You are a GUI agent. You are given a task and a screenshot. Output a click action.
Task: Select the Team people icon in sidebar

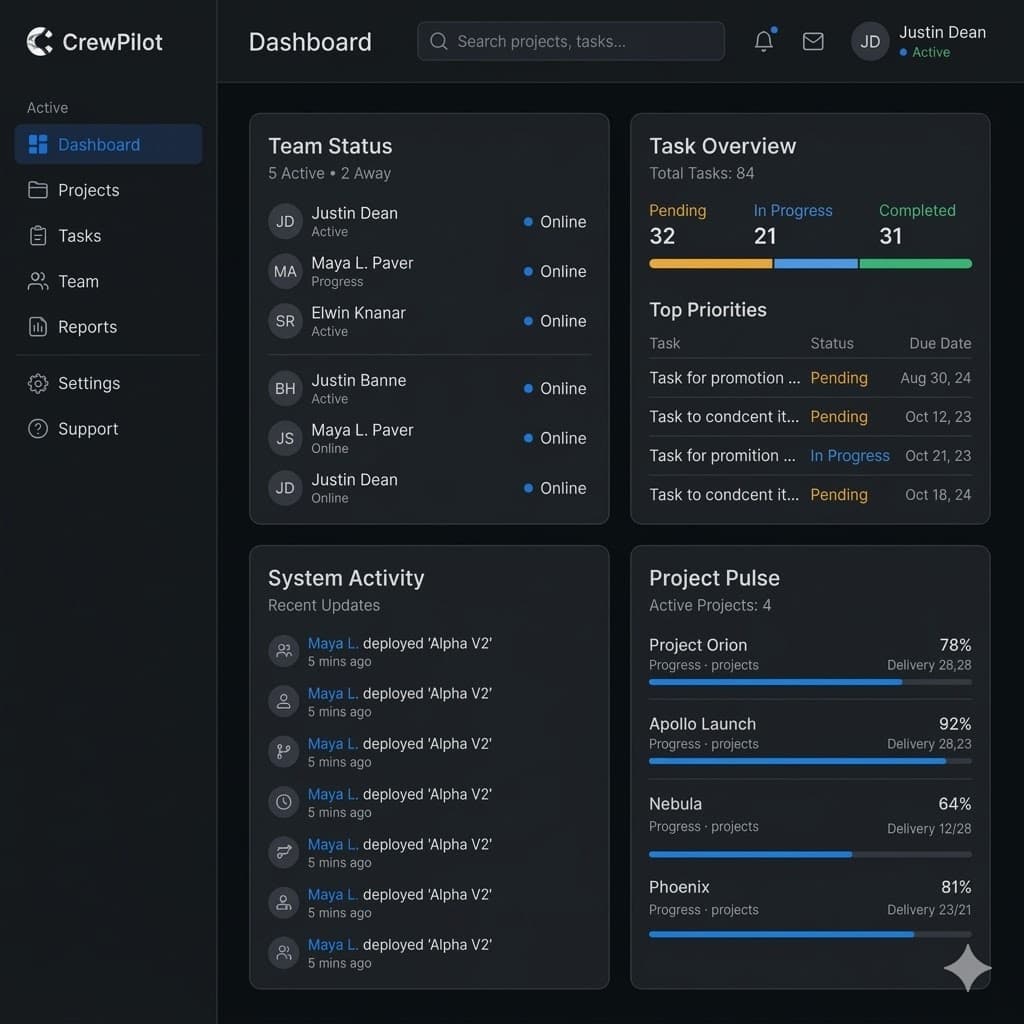pyautogui.click(x=38, y=281)
